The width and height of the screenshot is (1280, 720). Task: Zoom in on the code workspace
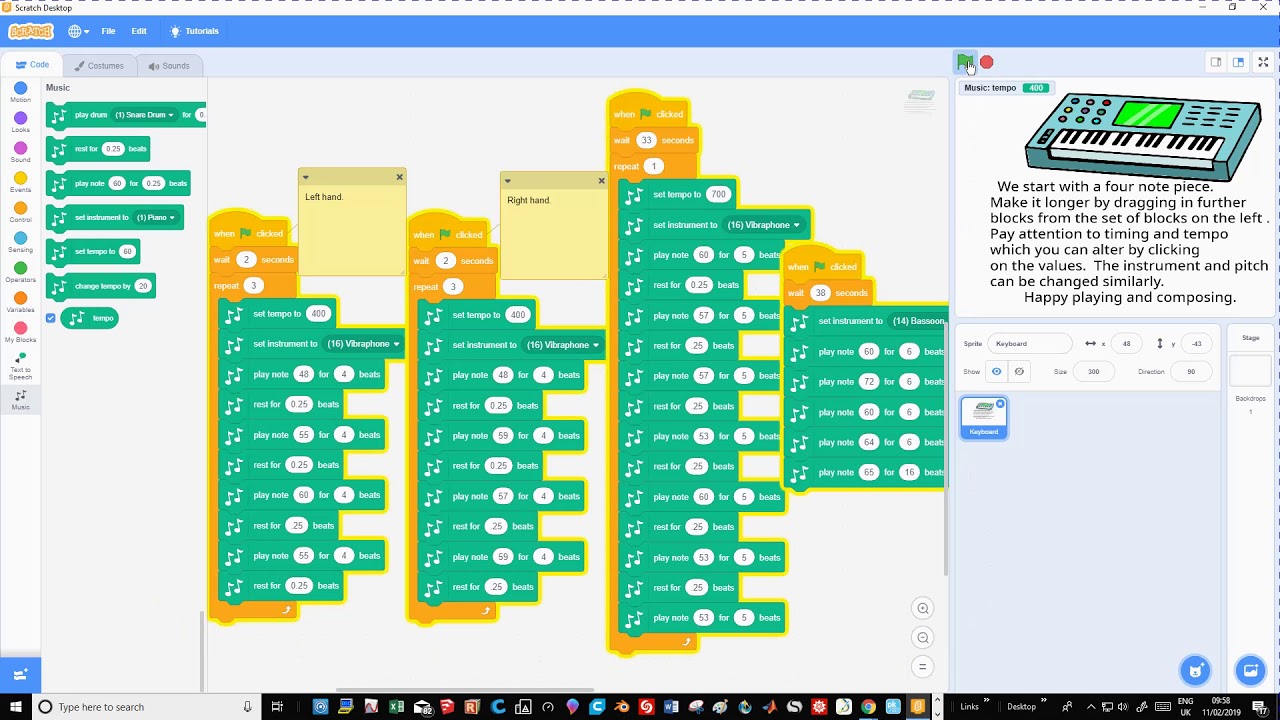click(923, 608)
